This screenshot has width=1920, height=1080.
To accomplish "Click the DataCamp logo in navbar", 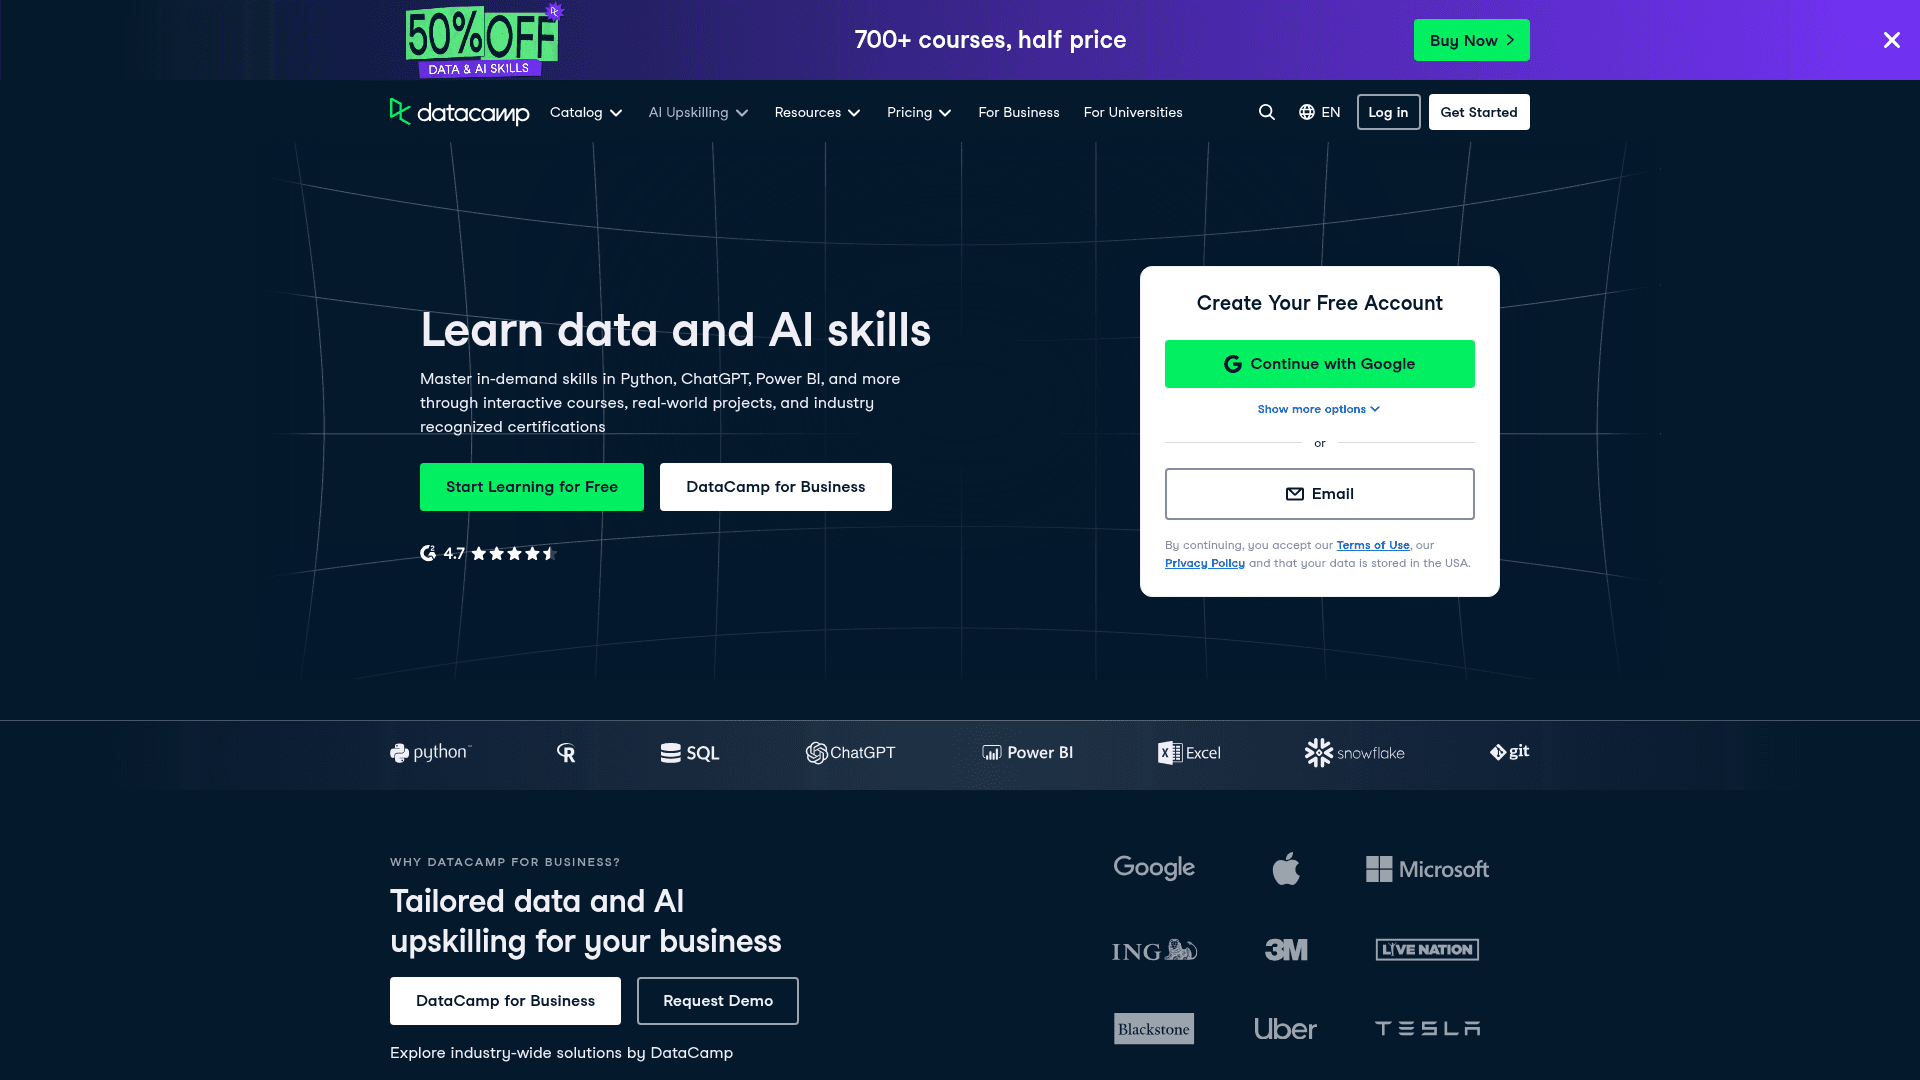I will coord(459,112).
